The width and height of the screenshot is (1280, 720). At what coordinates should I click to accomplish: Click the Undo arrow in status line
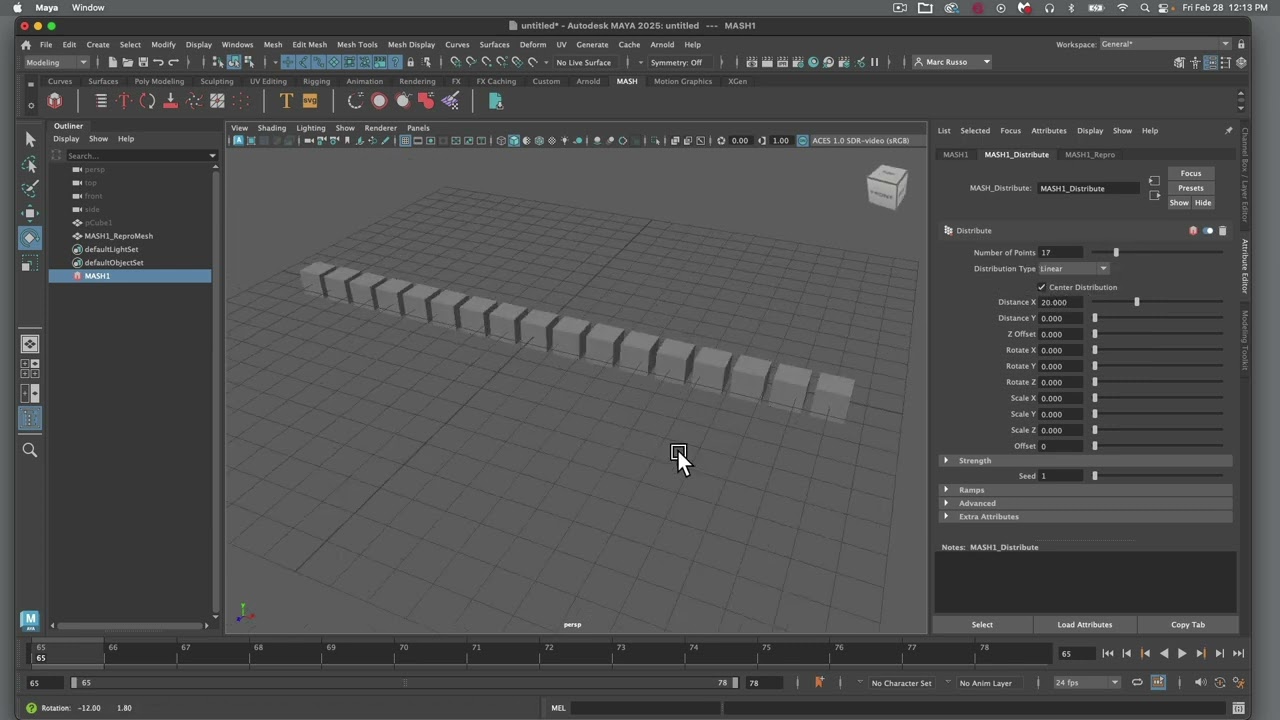coord(158,62)
